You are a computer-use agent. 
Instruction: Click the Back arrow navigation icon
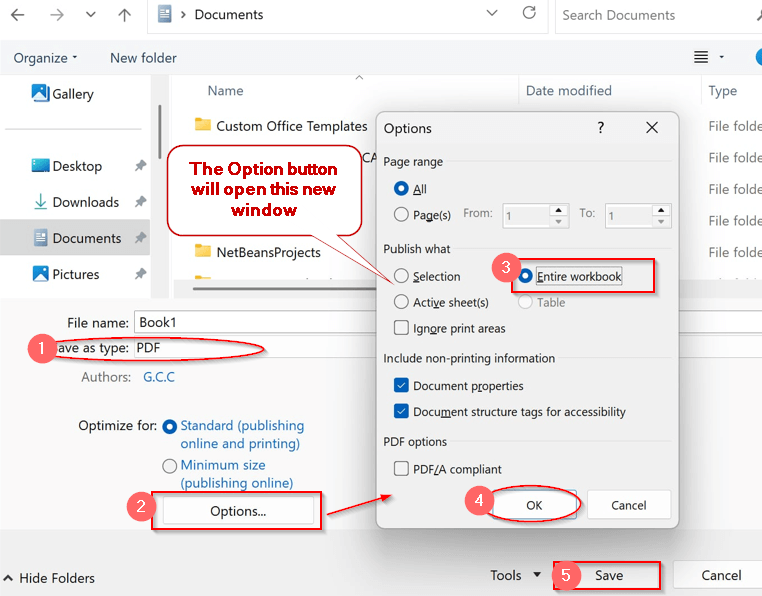[17, 15]
